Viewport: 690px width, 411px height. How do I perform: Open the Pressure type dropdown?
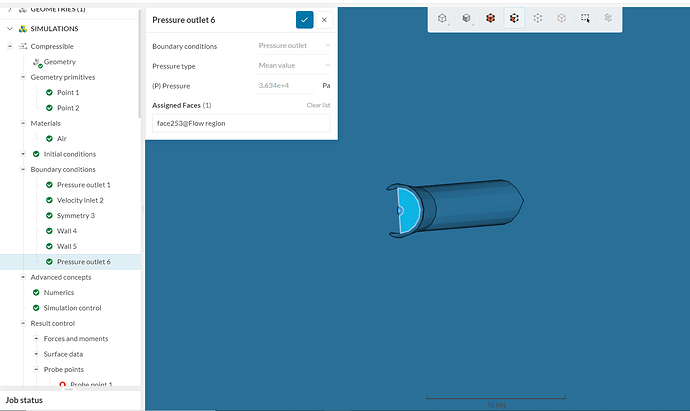(294, 66)
